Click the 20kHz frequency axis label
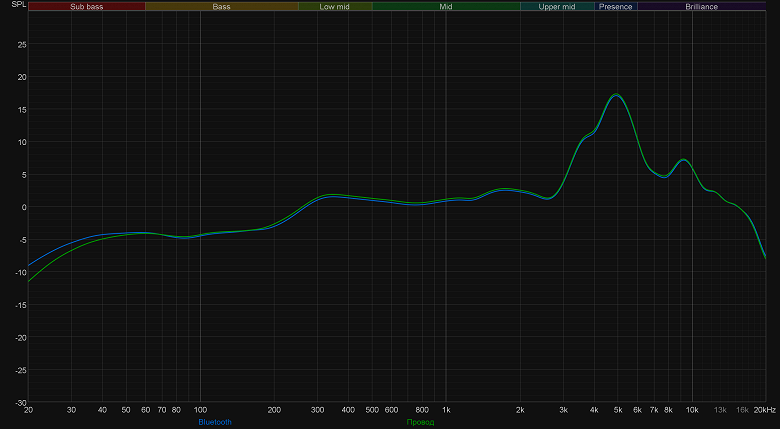This screenshot has width=780, height=429. [765, 410]
